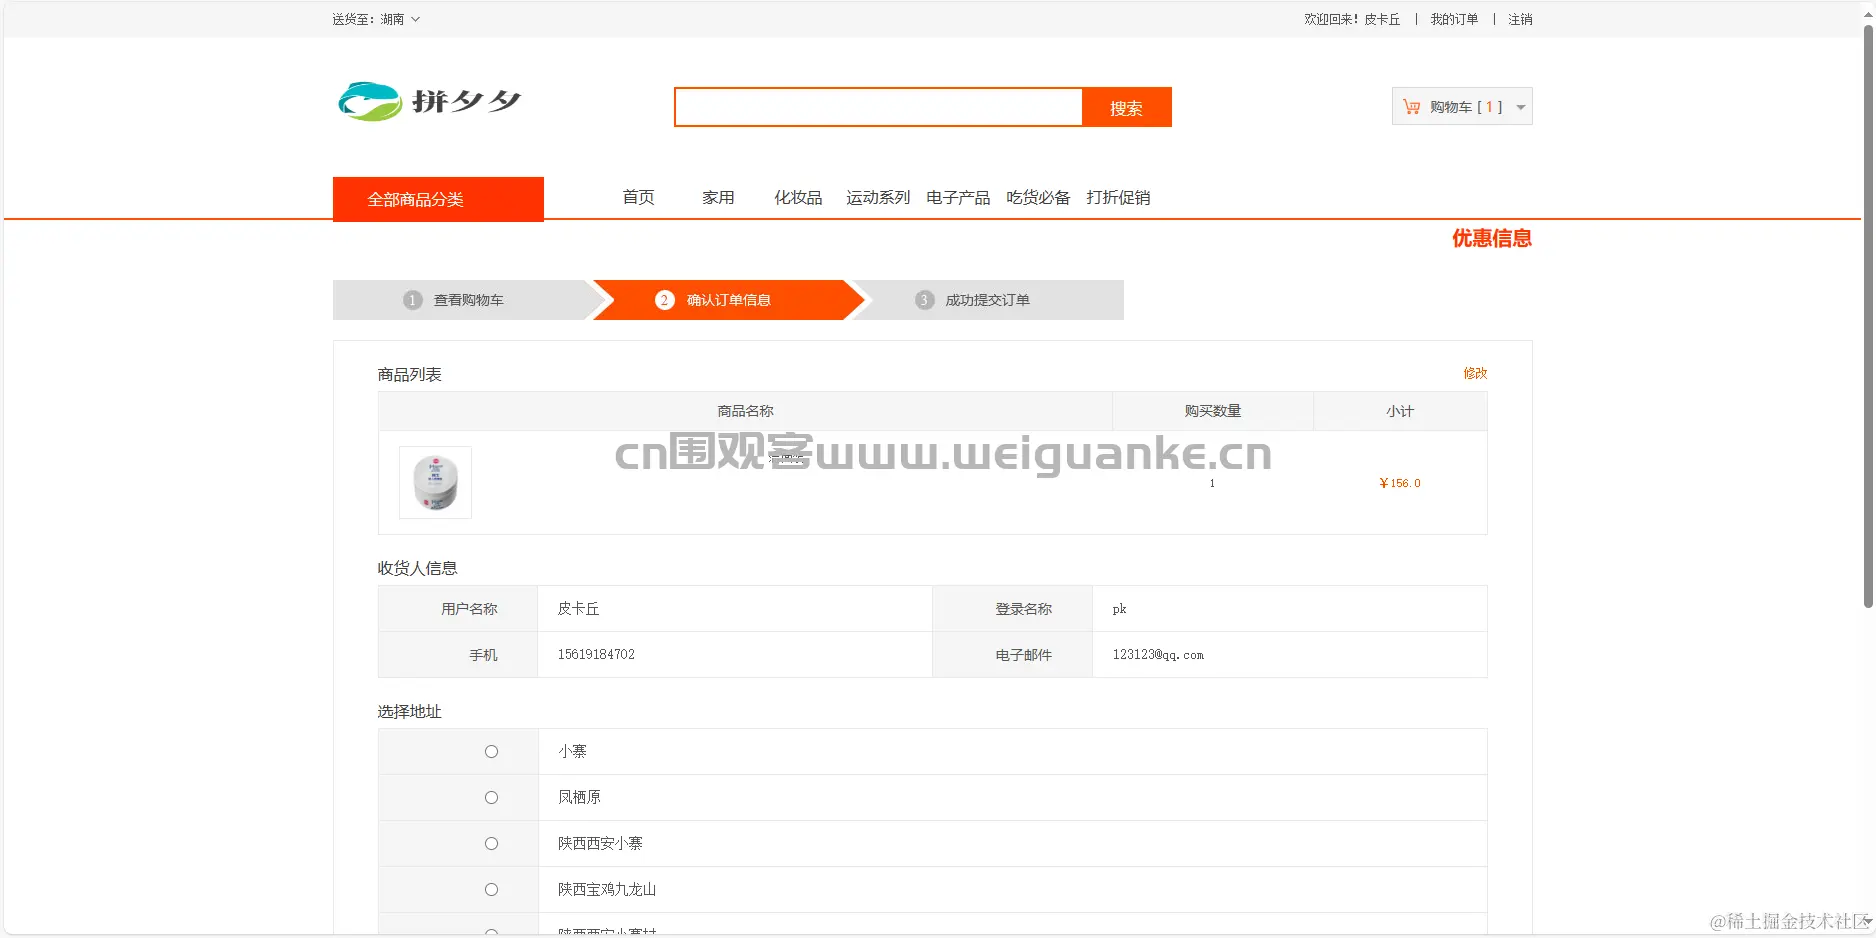Image resolution: width=1876 pixels, height=938 pixels.
Task: Open 我的订单 link
Action: tap(1454, 19)
